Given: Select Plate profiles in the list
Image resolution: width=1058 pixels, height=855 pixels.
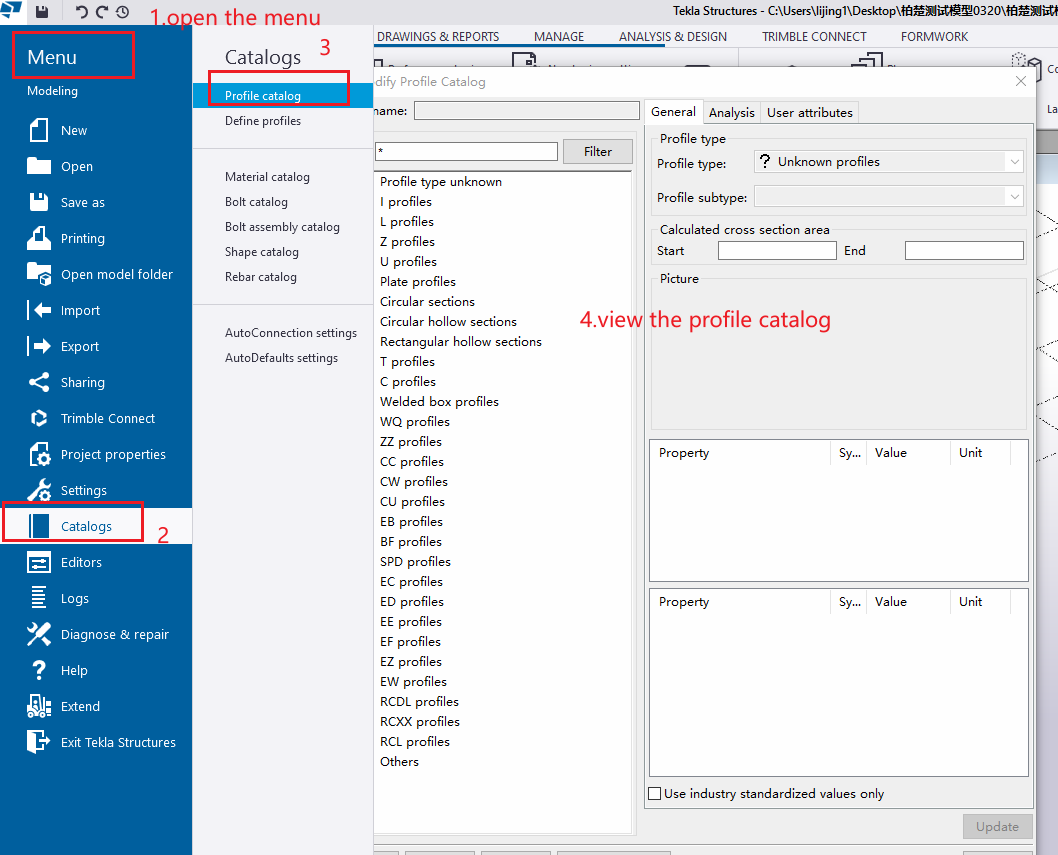Looking at the screenshot, I should pos(418,281).
